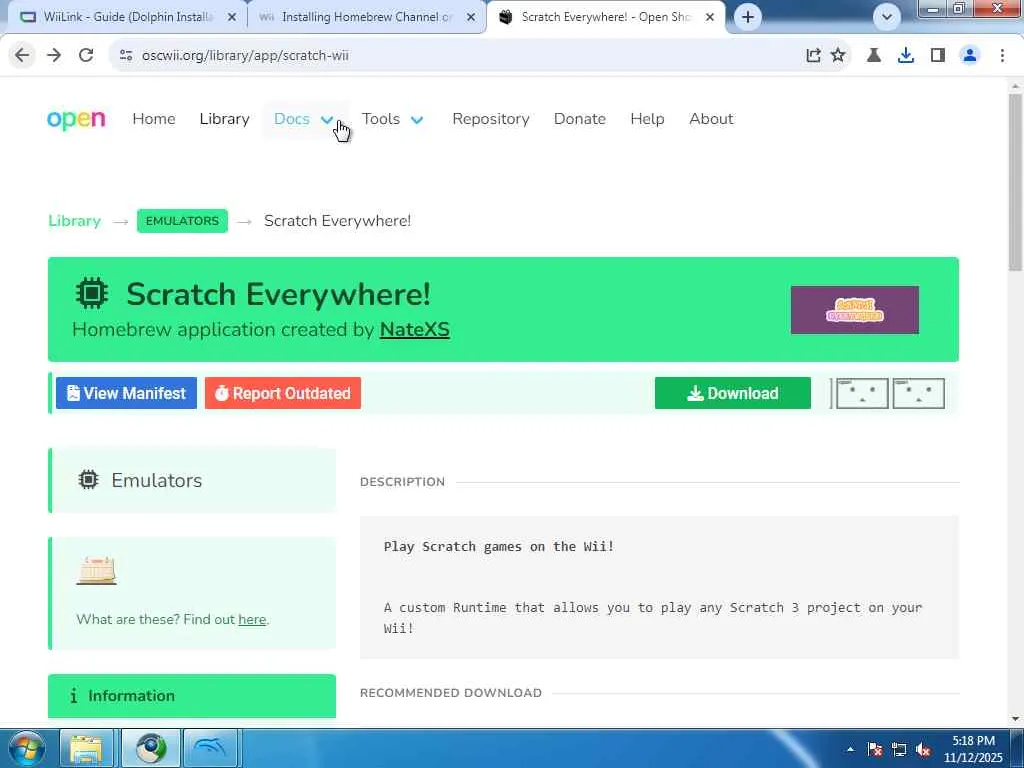Toggle the browser side panel icon
1024x768 pixels.
point(938,56)
